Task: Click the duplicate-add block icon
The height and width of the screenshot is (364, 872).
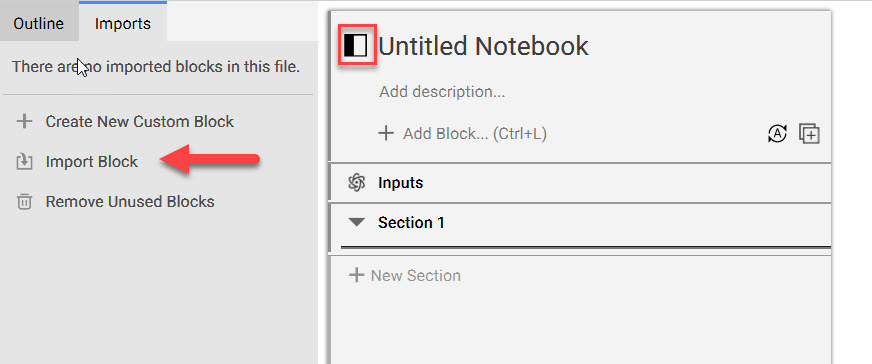Action: point(810,134)
